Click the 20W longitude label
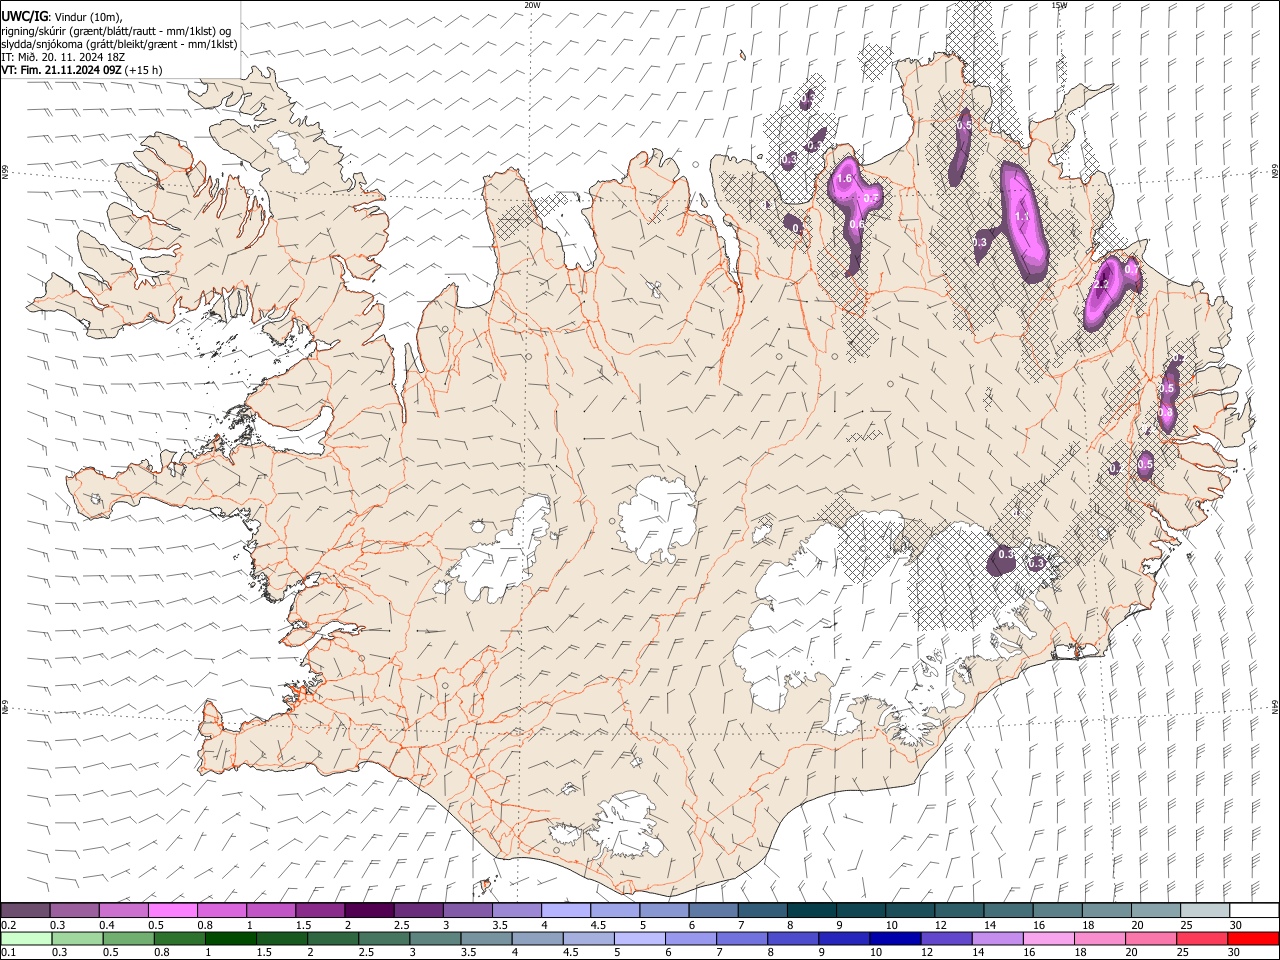The height and width of the screenshot is (960, 1280). (532, 5)
